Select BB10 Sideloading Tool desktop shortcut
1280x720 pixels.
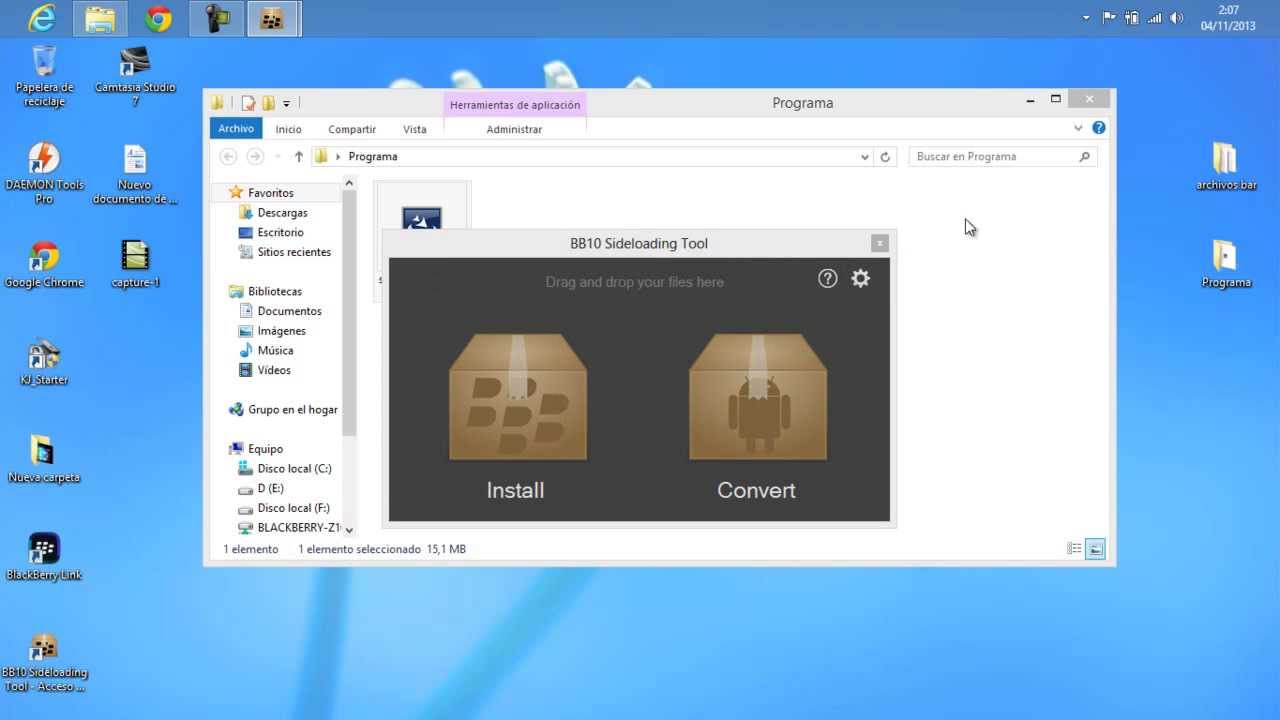[x=44, y=662]
